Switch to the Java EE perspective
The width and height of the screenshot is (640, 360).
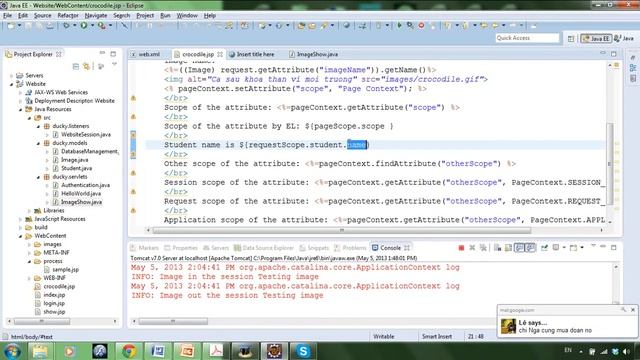[x=596, y=38]
